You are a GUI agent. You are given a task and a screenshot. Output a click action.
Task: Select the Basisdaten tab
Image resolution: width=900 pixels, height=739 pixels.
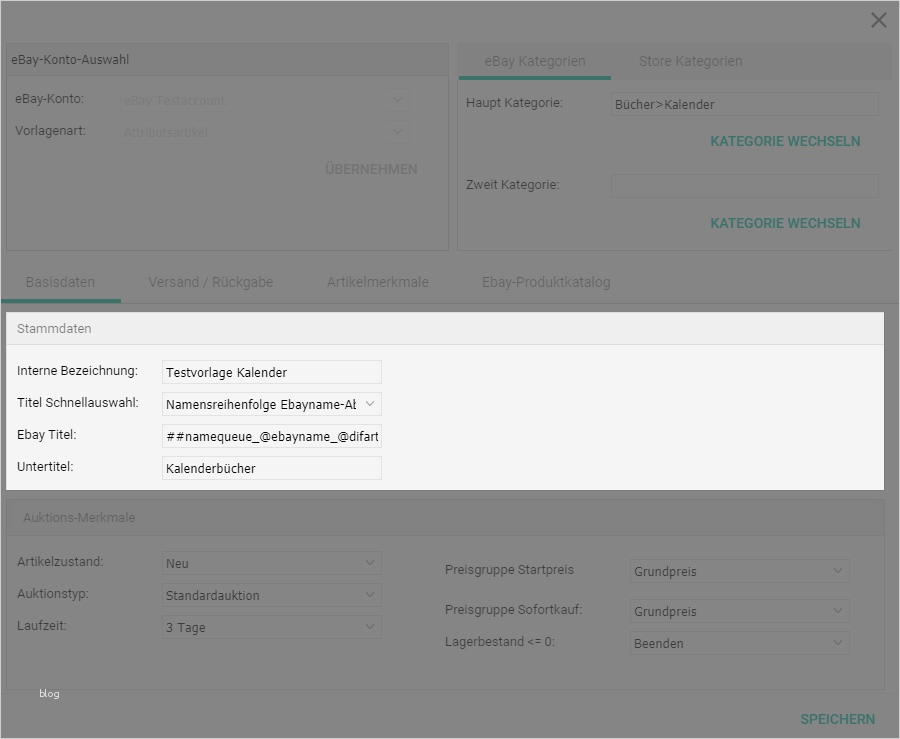point(60,282)
